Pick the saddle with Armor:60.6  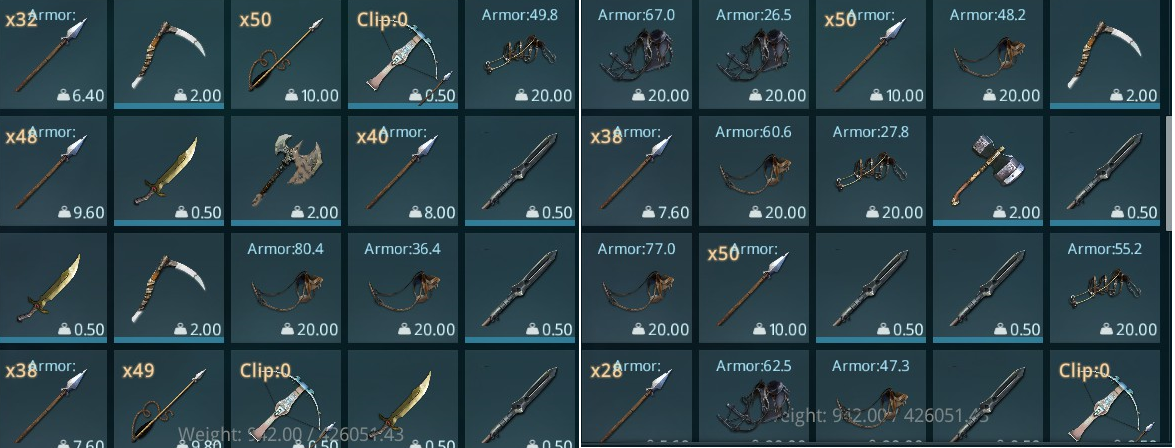(x=753, y=171)
